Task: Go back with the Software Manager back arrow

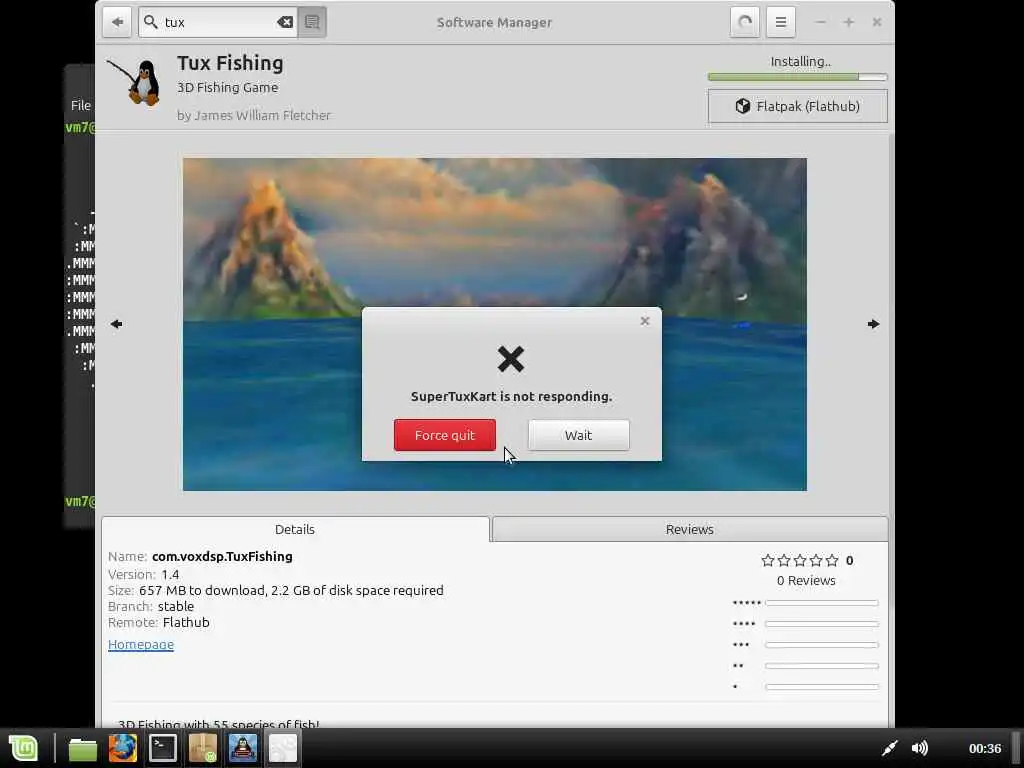Action: click(117, 22)
